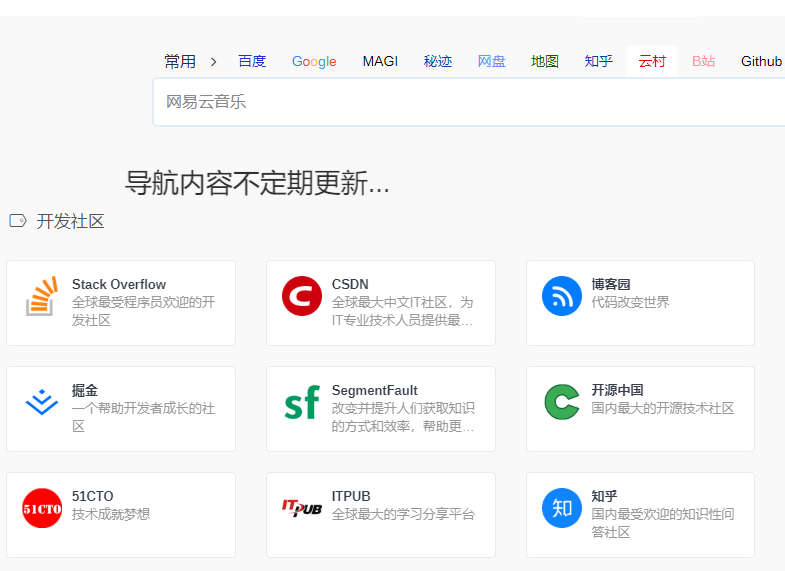
Task: Click the CSDN description starting 全球最大中文IT社区
Action: pos(403,311)
